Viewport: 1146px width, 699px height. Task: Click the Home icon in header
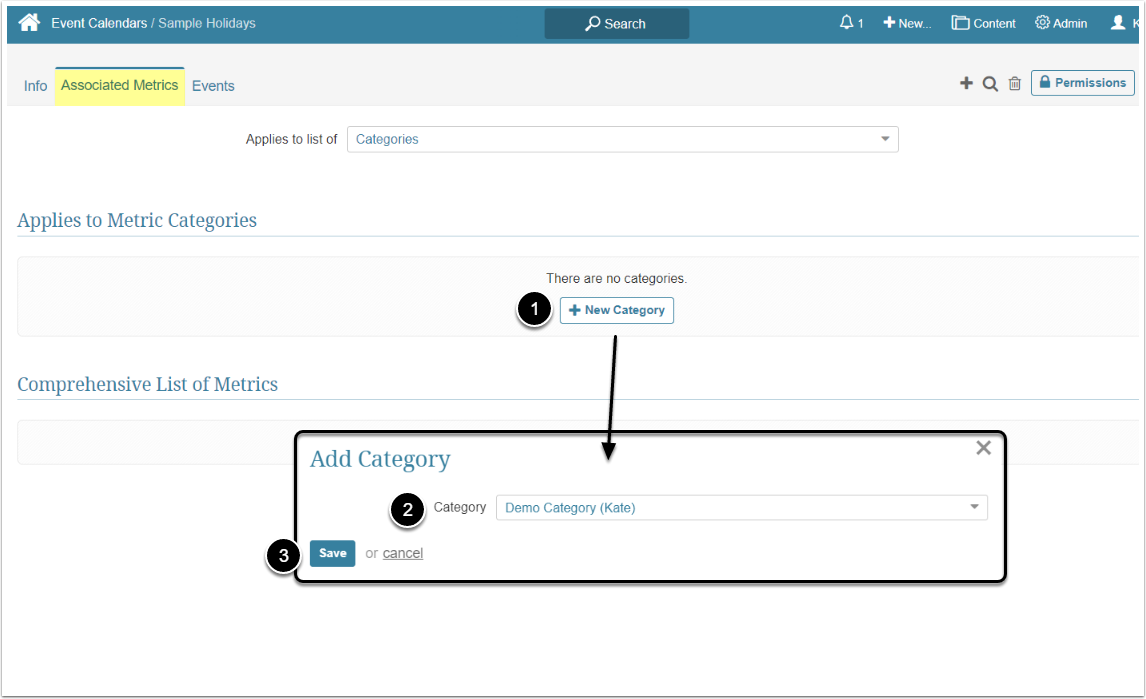pyautogui.click(x=29, y=22)
